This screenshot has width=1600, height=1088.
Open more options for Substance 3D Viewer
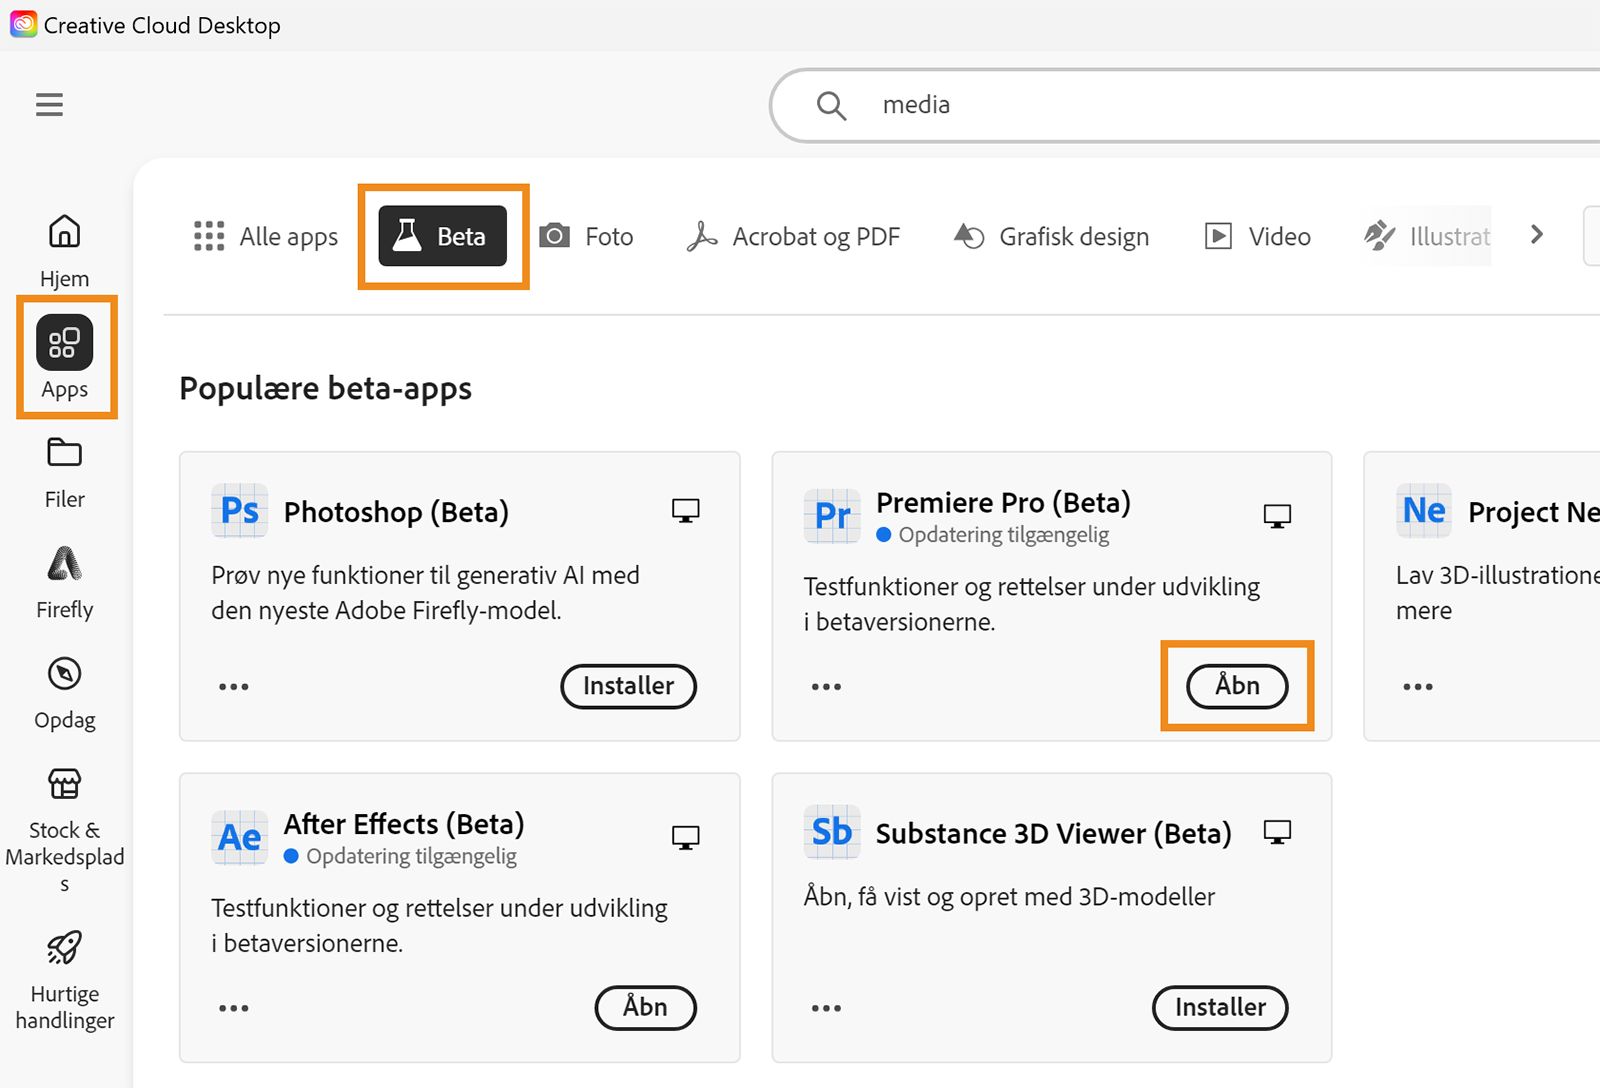click(x=826, y=1008)
